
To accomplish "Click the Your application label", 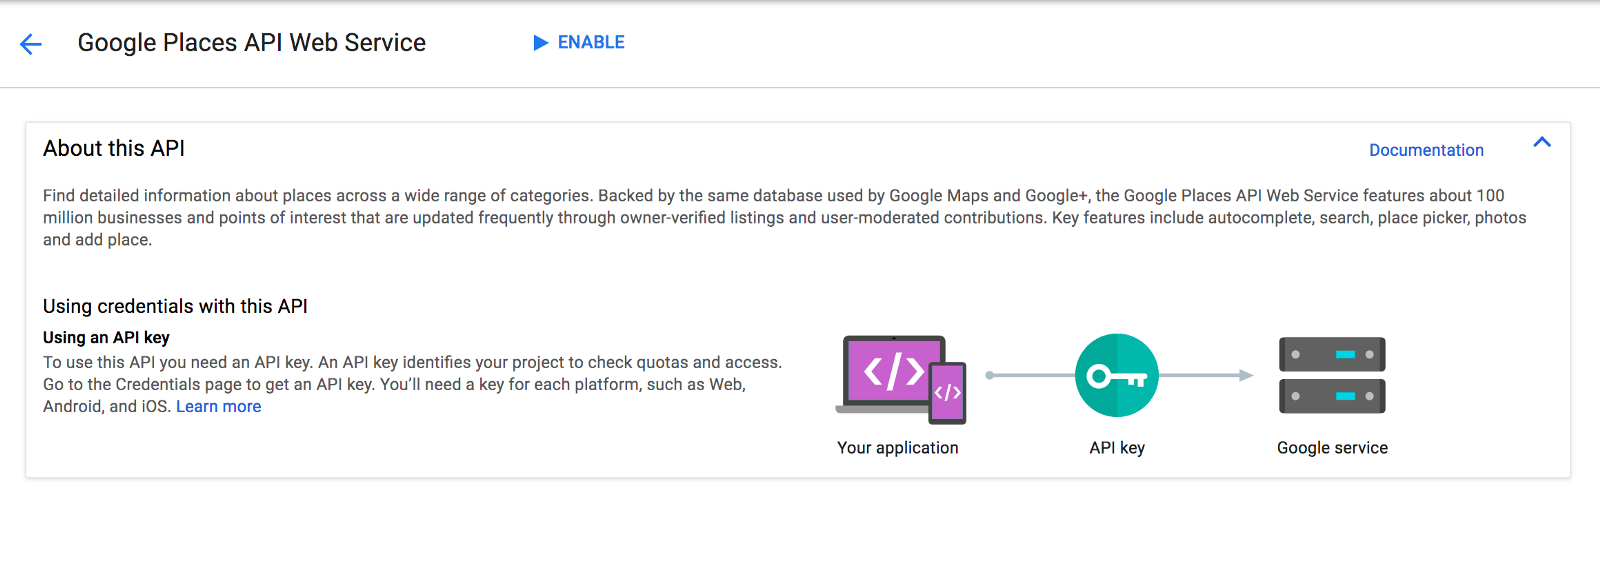I will (897, 448).
